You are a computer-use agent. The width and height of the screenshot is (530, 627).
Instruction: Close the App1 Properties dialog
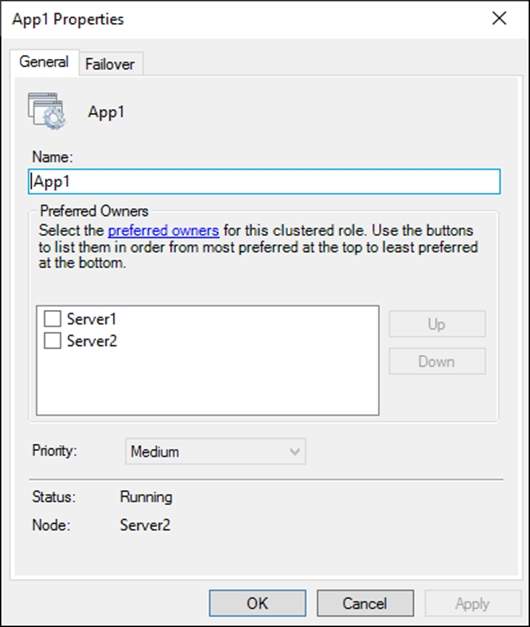click(x=499, y=18)
